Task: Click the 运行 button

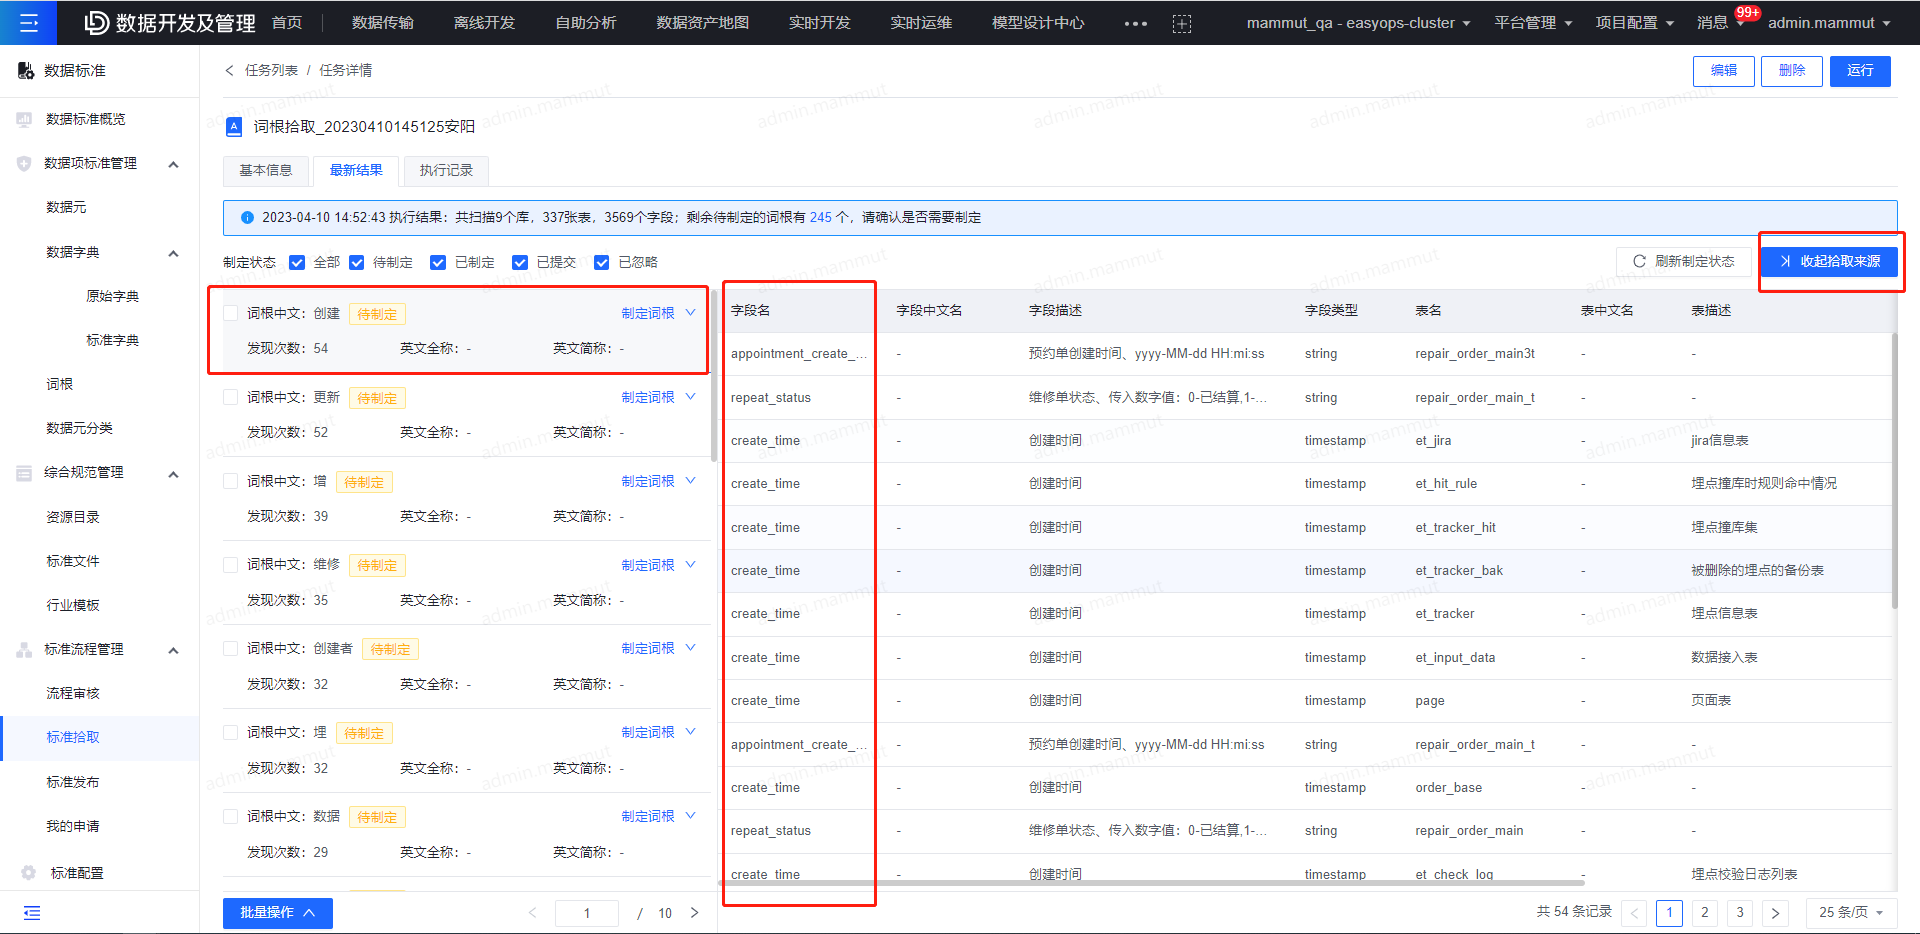Action: (x=1860, y=71)
